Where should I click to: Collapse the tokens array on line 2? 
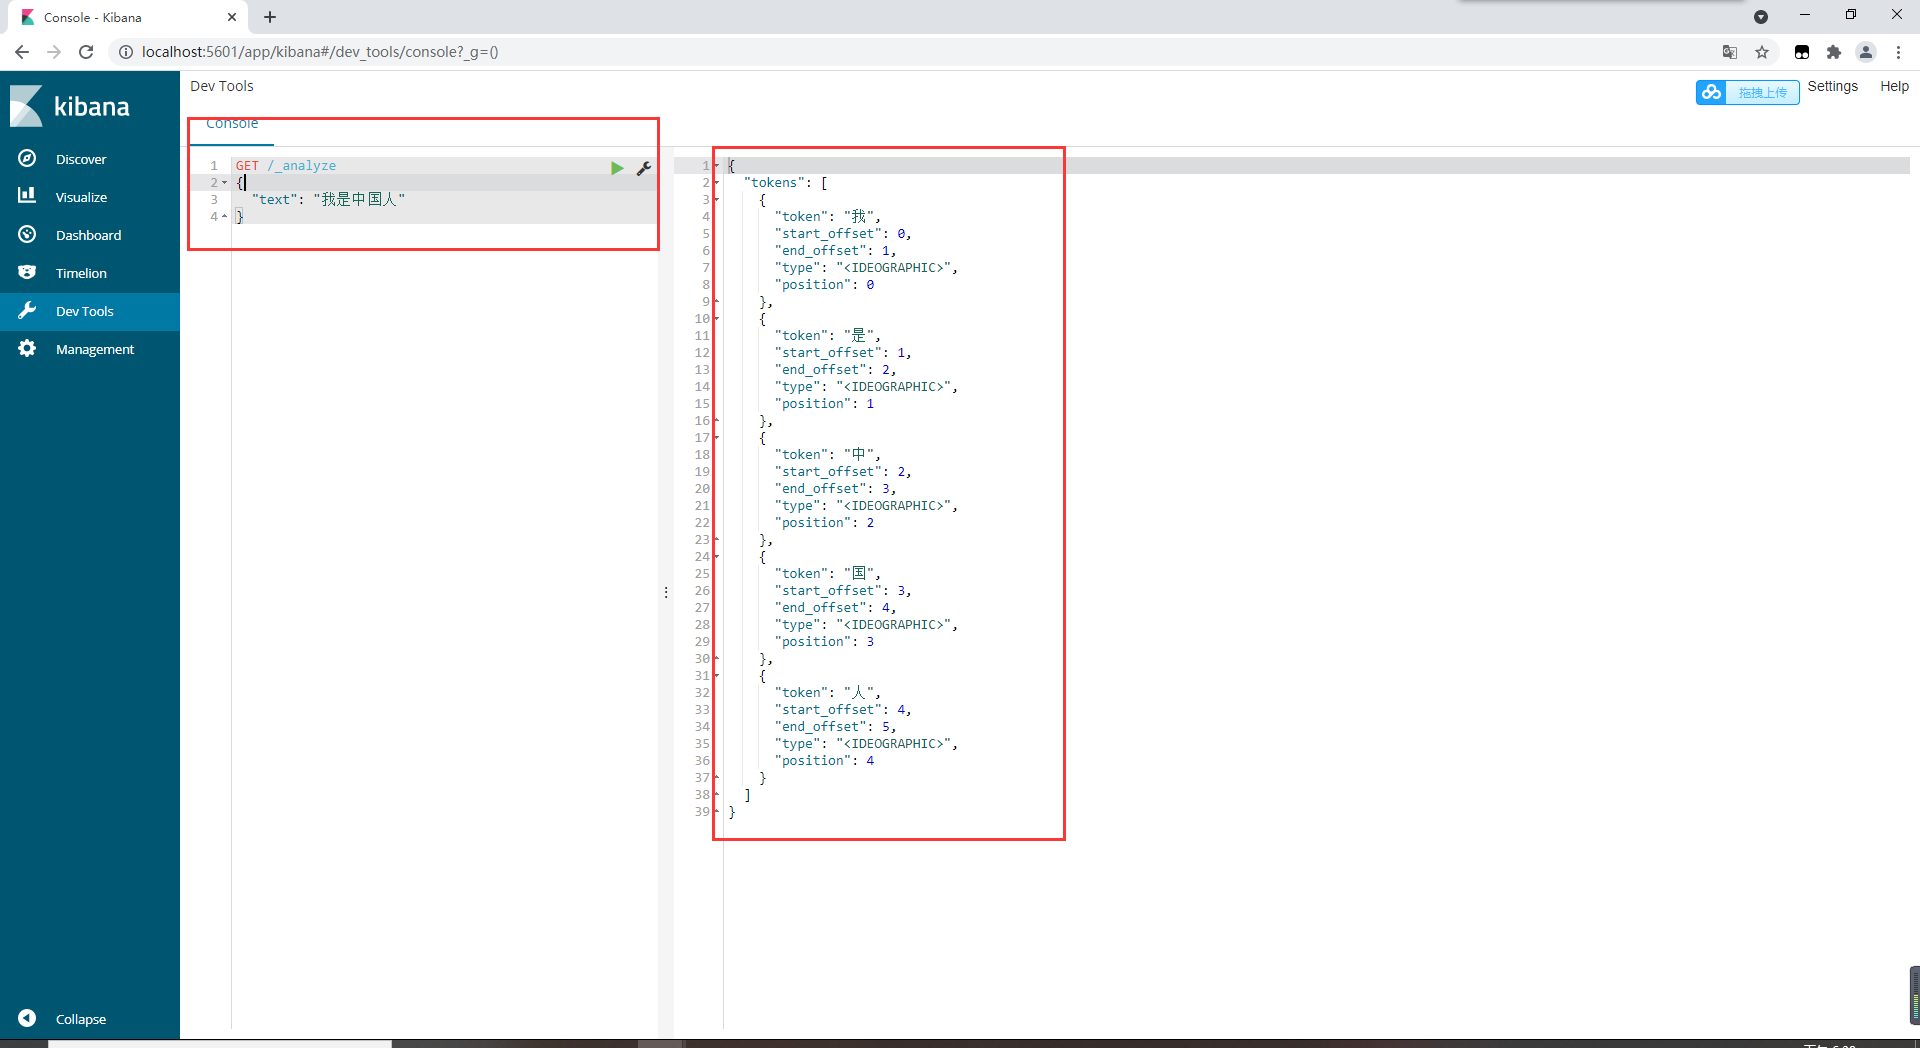[x=716, y=183]
